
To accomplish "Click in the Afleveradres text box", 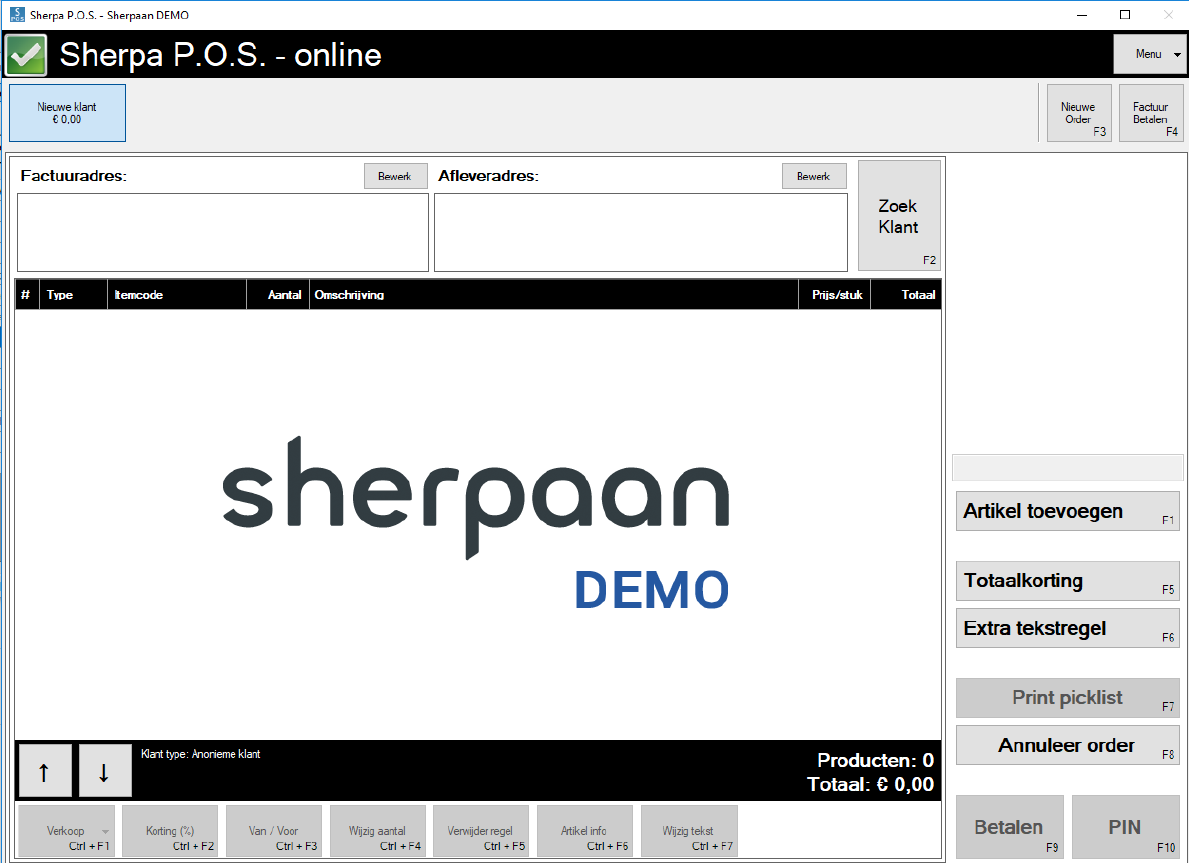I will (641, 232).
